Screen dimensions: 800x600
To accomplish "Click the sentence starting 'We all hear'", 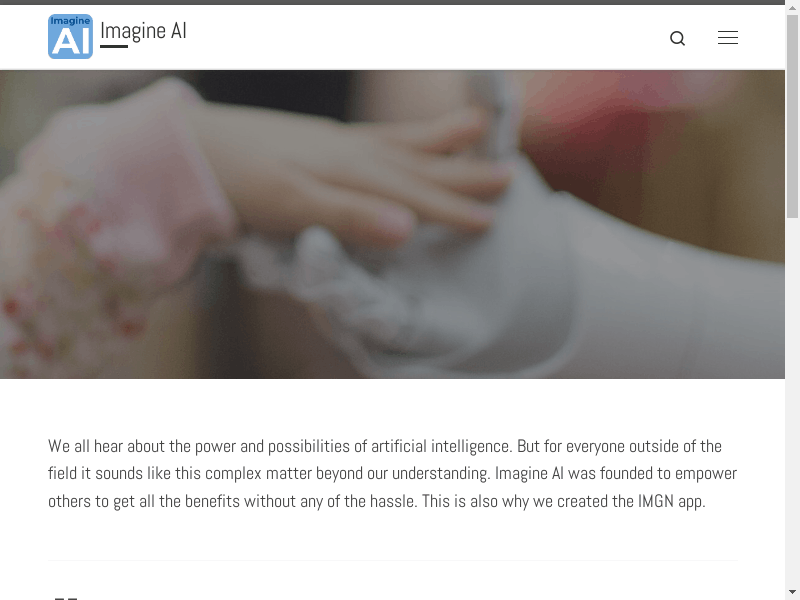I will 282,446.
